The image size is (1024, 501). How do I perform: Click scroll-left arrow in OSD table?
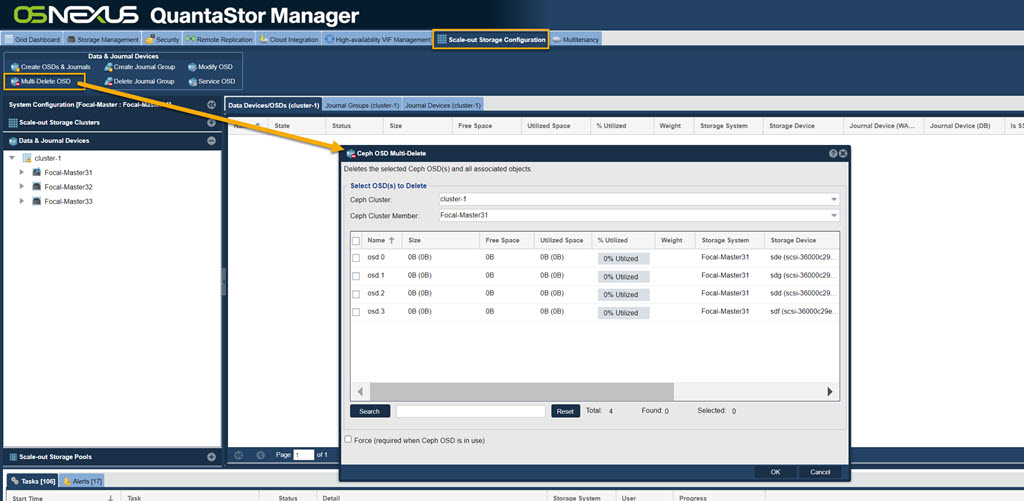[x=360, y=392]
